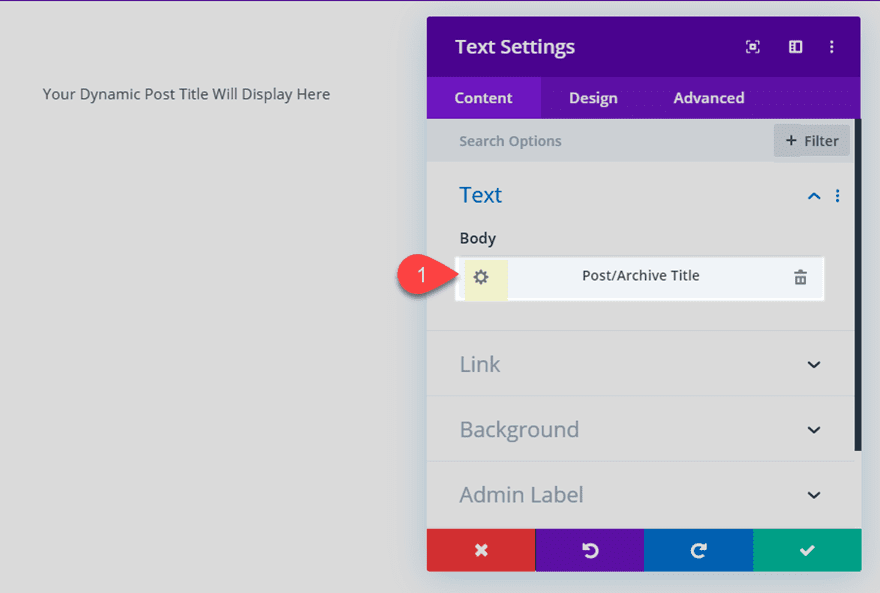Viewport: 880px width, 593px height.
Task: Open the Text section options menu
Action: pyautogui.click(x=838, y=196)
